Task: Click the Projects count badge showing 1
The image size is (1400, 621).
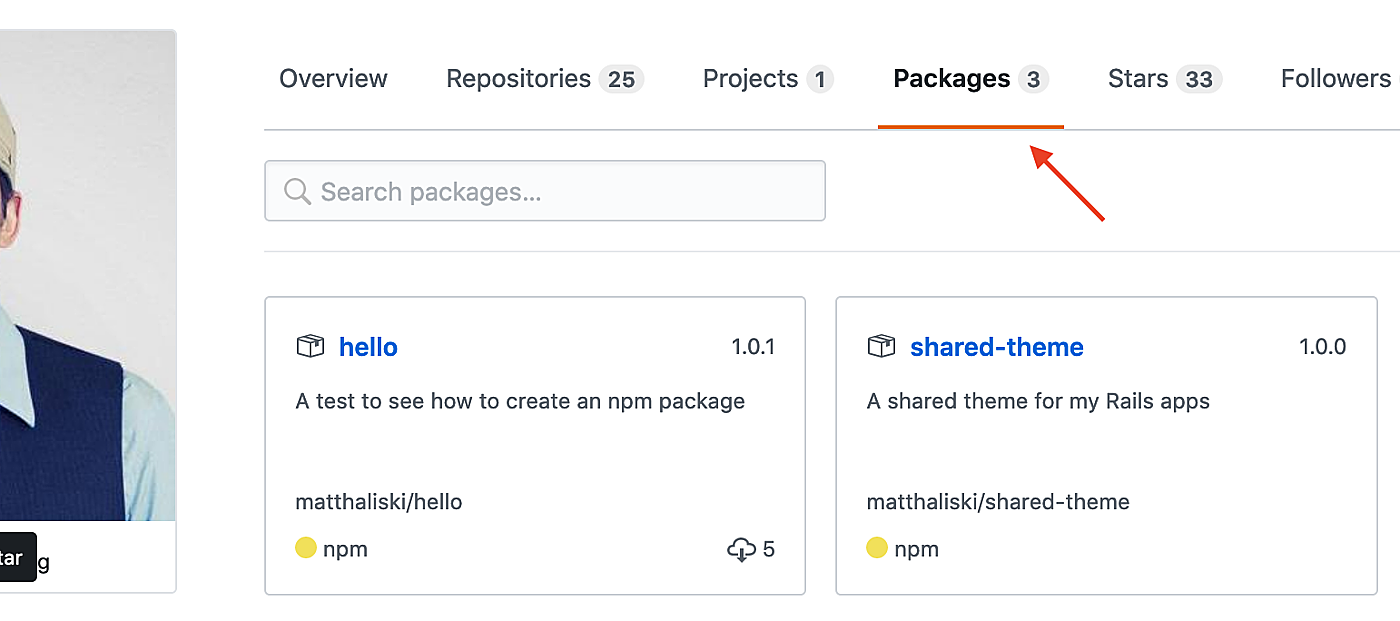Action: (x=820, y=79)
